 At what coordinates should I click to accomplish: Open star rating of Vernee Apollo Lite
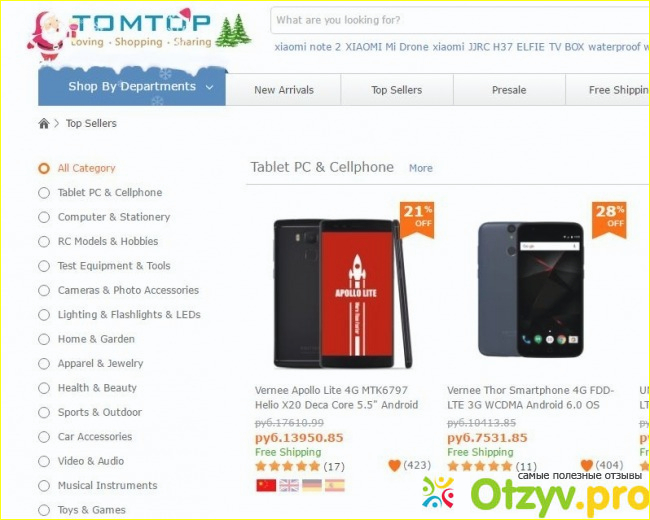[x=288, y=466]
